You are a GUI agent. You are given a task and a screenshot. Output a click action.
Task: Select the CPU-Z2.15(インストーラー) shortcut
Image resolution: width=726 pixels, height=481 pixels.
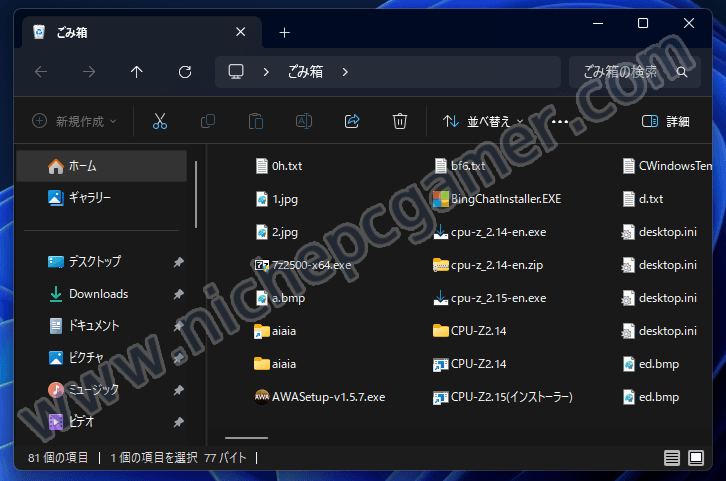[x=503, y=397]
